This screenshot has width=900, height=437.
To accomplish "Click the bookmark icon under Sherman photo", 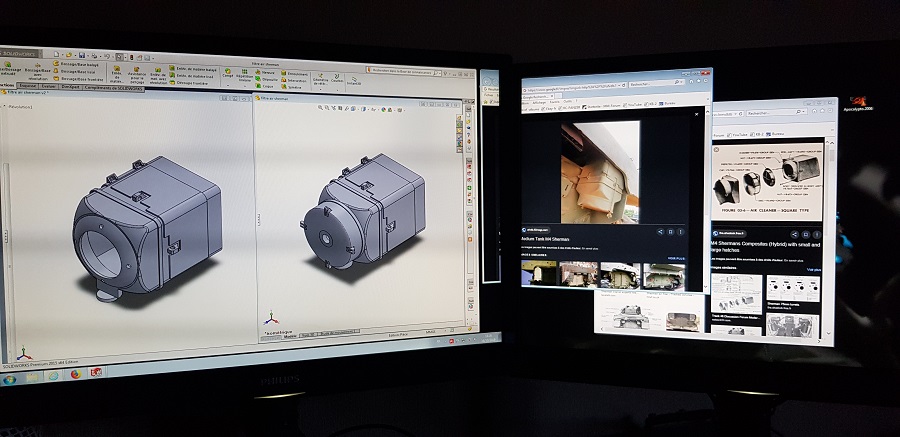I will [671, 232].
